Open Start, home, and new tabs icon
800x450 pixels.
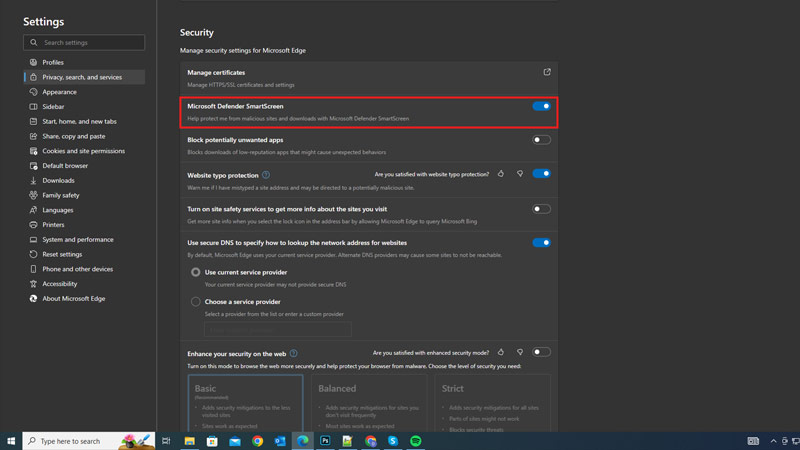[x=33, y=121]
